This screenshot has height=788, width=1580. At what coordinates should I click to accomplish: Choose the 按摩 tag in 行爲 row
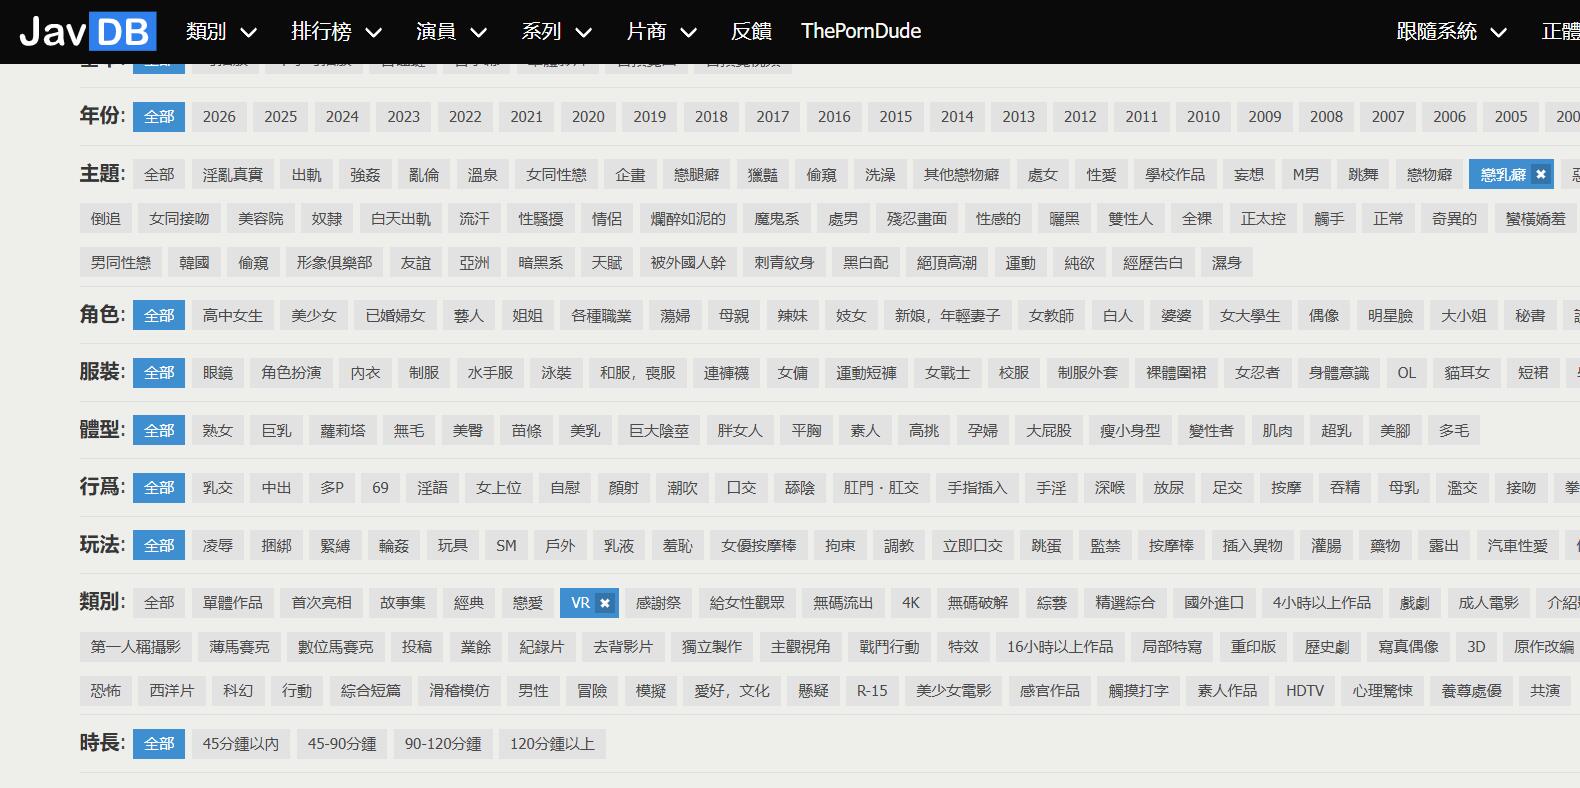coord(1286,488)
